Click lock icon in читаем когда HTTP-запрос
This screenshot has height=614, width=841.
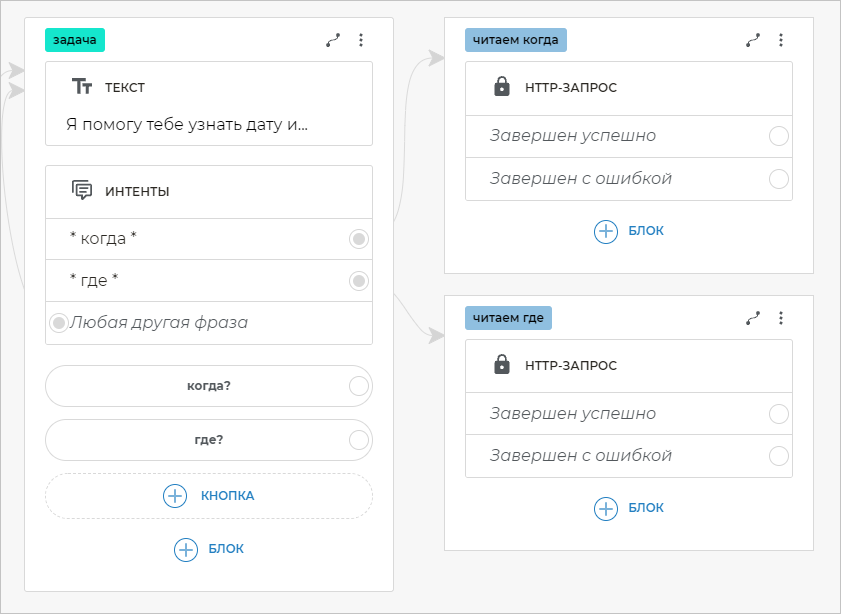(502, 87)
